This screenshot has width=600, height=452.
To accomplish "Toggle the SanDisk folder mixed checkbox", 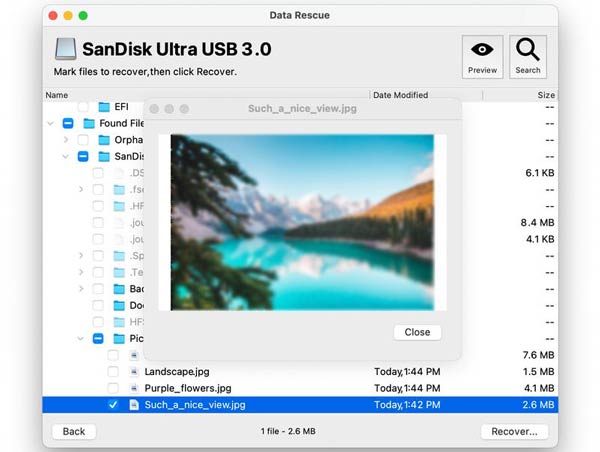I will tap(83, 157).
